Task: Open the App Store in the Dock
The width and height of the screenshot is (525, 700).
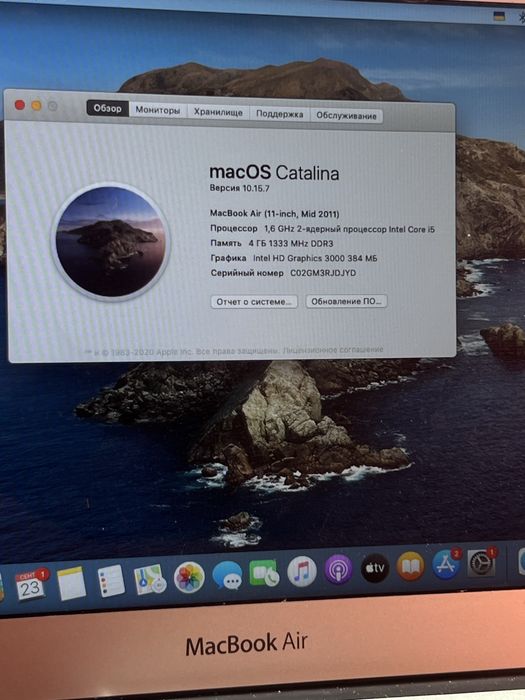Action: click(446, 564)
